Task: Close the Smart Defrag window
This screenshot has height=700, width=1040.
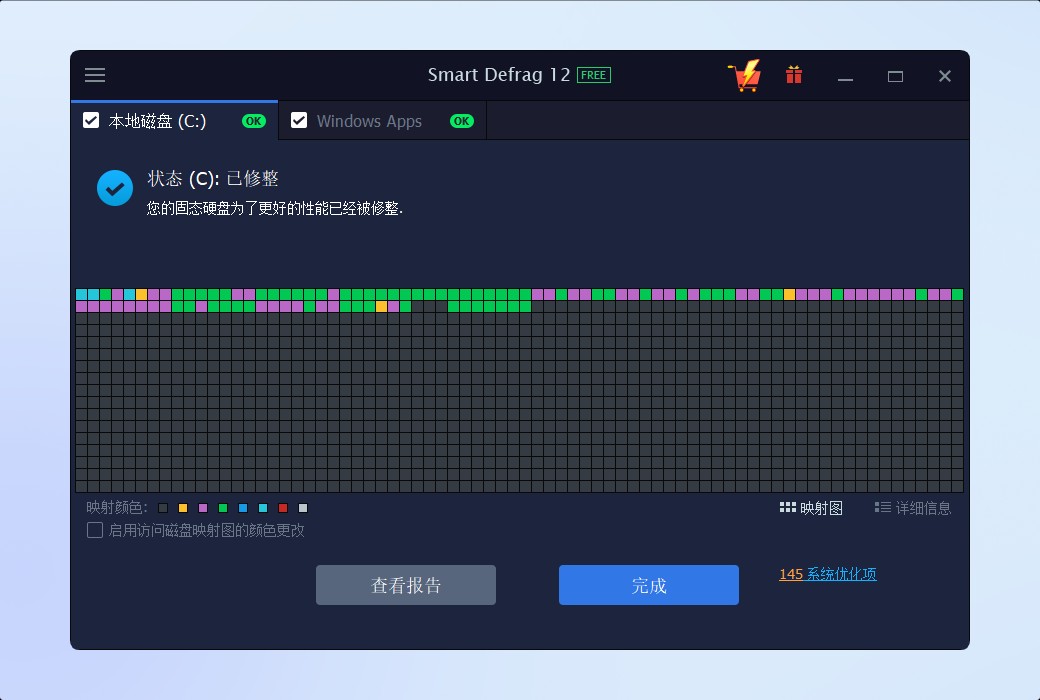Action: pyautogui.click(x=945, y=76)
